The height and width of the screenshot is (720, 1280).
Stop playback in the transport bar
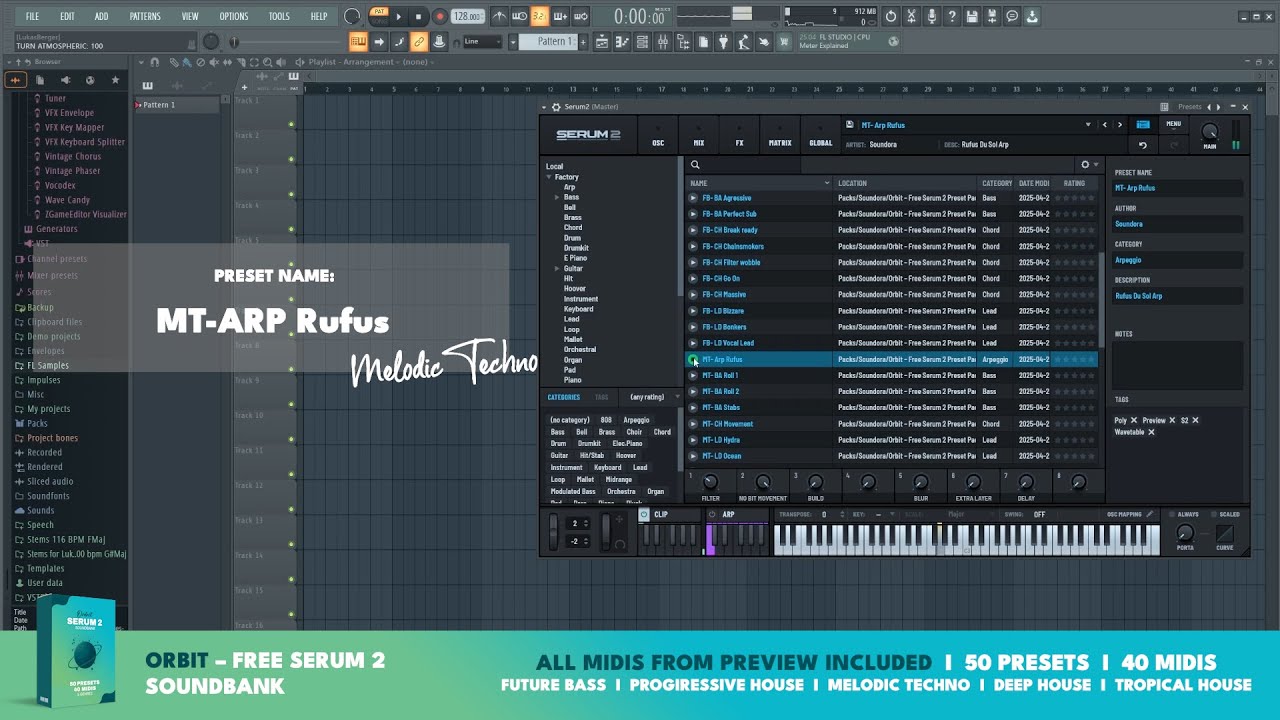click(x=418, y=16)
